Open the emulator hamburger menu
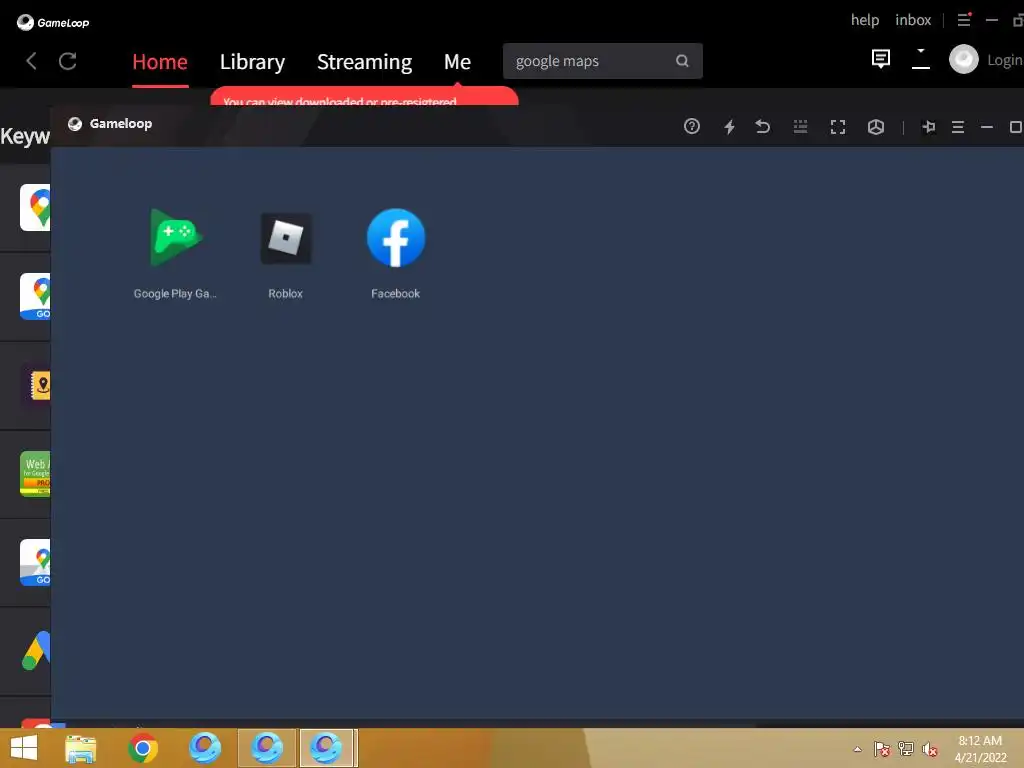The height and width of the screenshot is (768, 1024). click(958, 127)
